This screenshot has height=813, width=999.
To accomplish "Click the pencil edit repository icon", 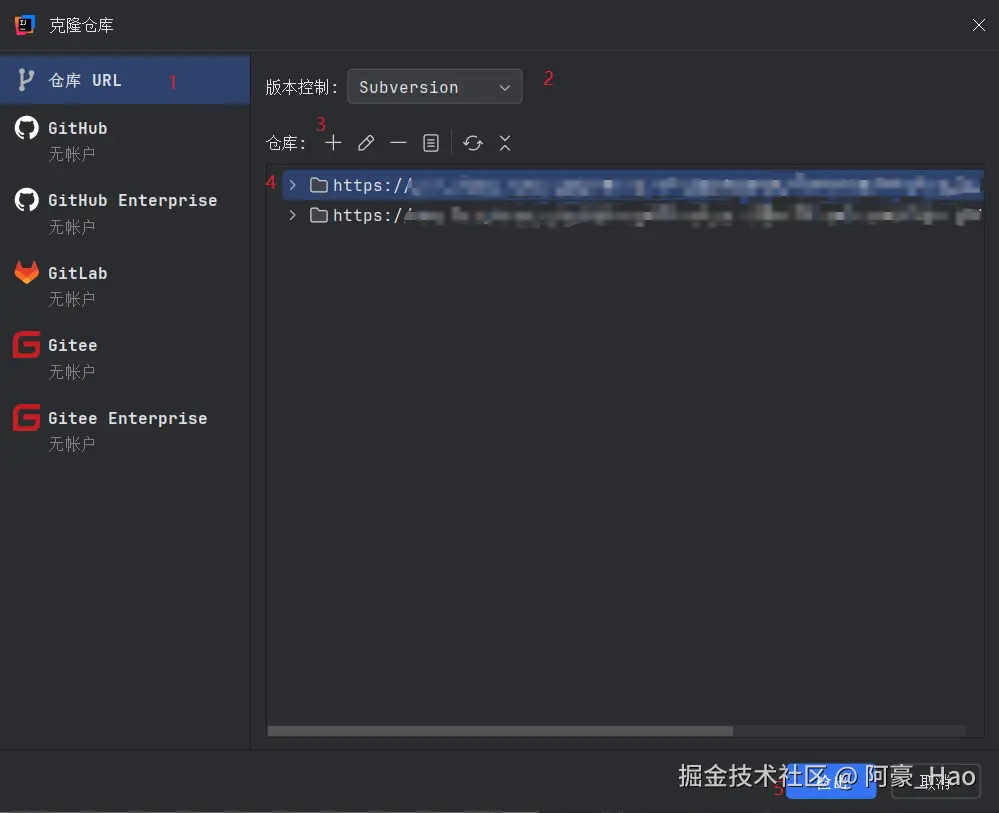I will click(x=366, y=143).
